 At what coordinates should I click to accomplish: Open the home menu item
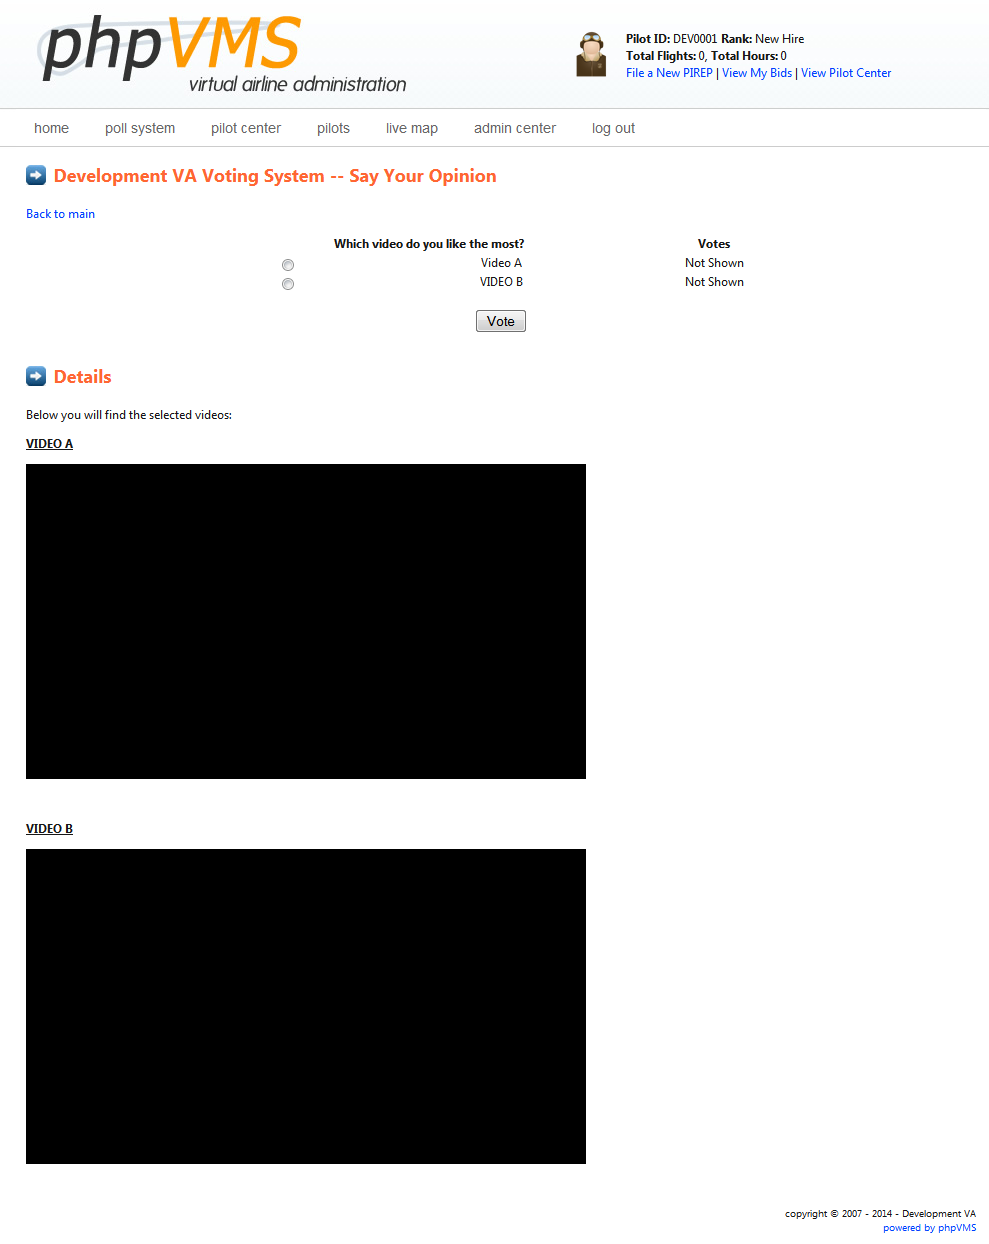pyautogui.click(x=51, y=128)
